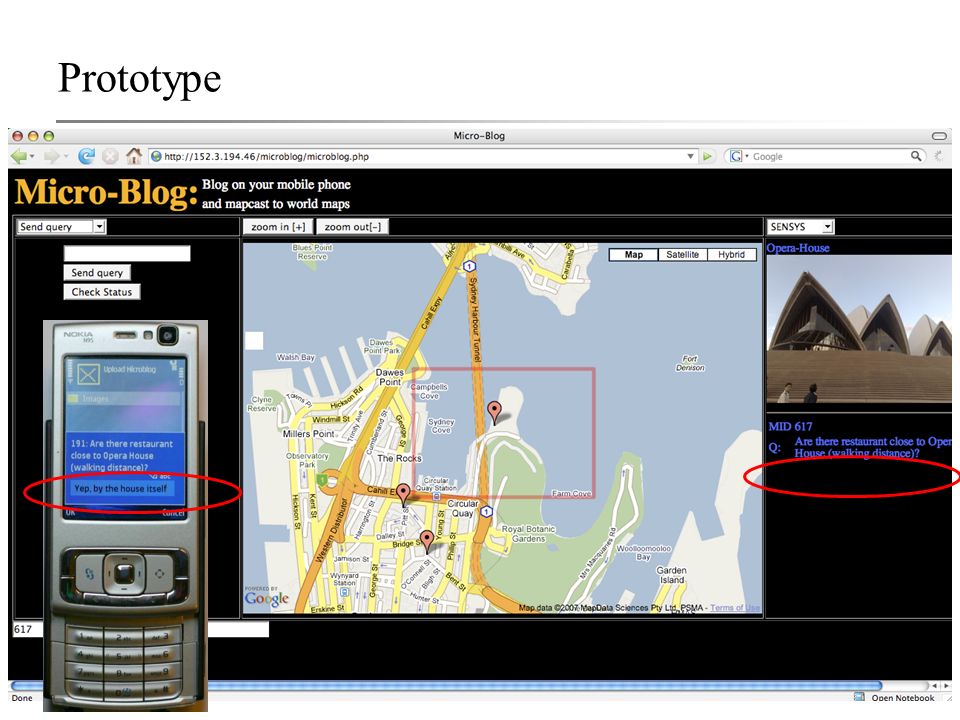The width and height of the screenshot is (960, 720).
Task: Click the Check Status button
Action: (102, 292)
